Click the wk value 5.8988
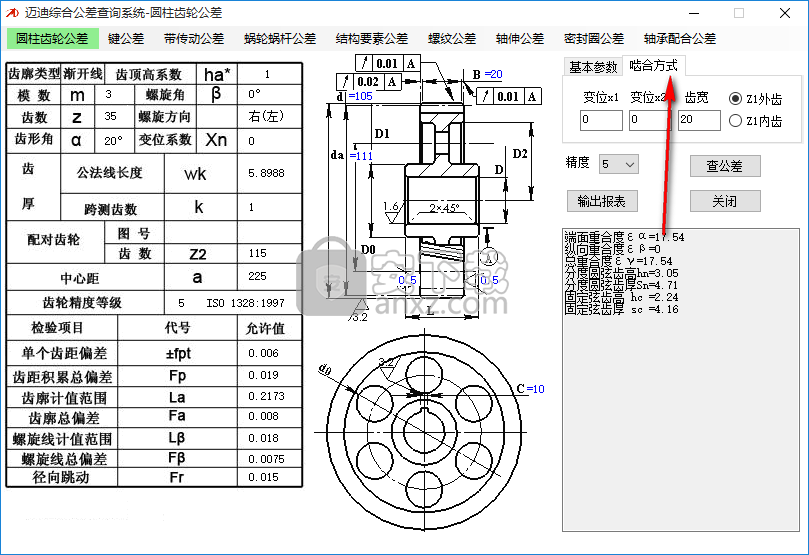This screenshot has height=555, width=809. [x=266, y=173]
